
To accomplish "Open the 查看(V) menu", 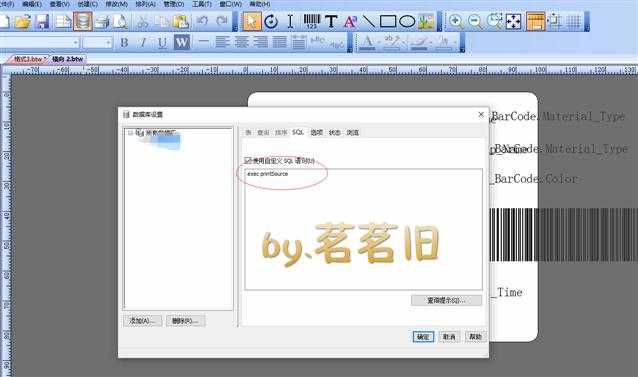I will pyautogui.click(x=59, y=4).
